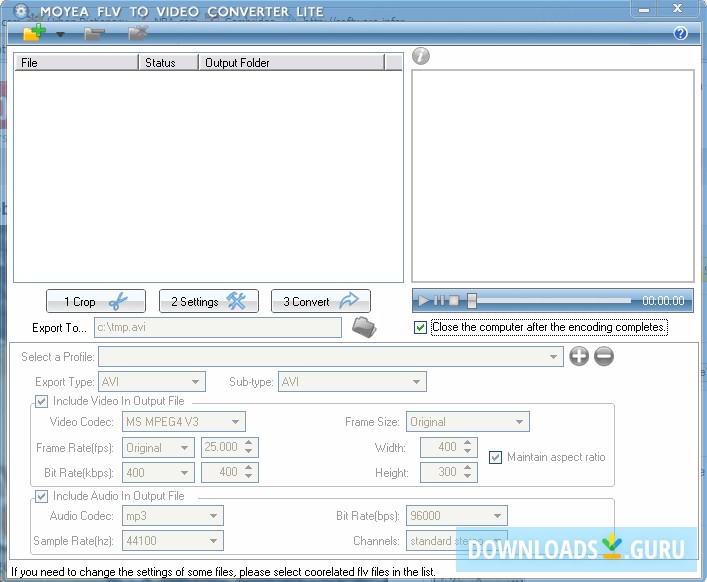Open the Sub-type dropdown
707x582 pixels.
[x=352, y=382]
